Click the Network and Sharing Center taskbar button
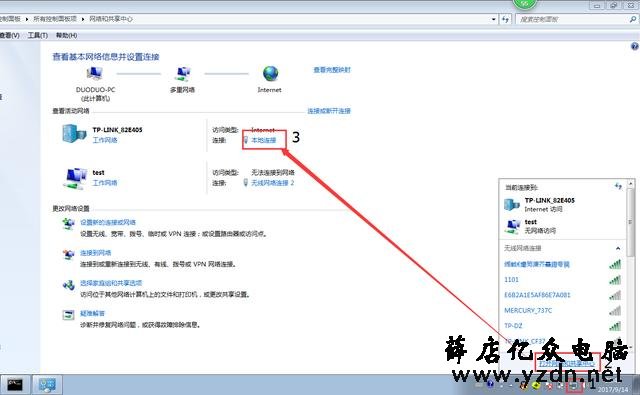Screen dimensions: 640x395 47,384
